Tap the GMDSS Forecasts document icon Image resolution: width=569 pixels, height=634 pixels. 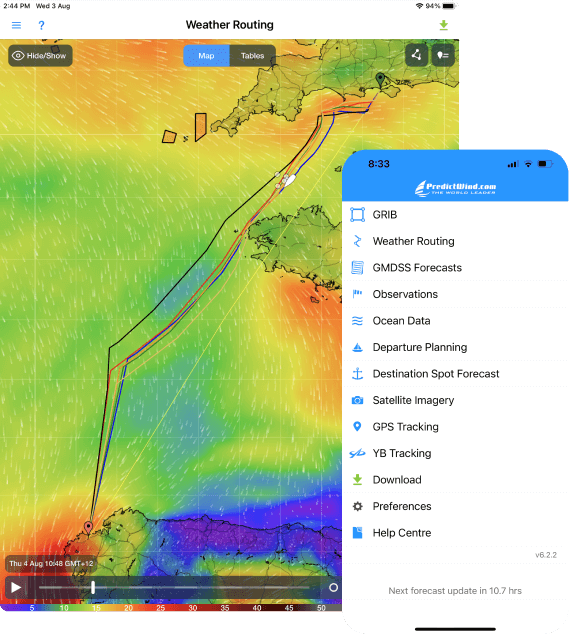[x=357, y=268]
